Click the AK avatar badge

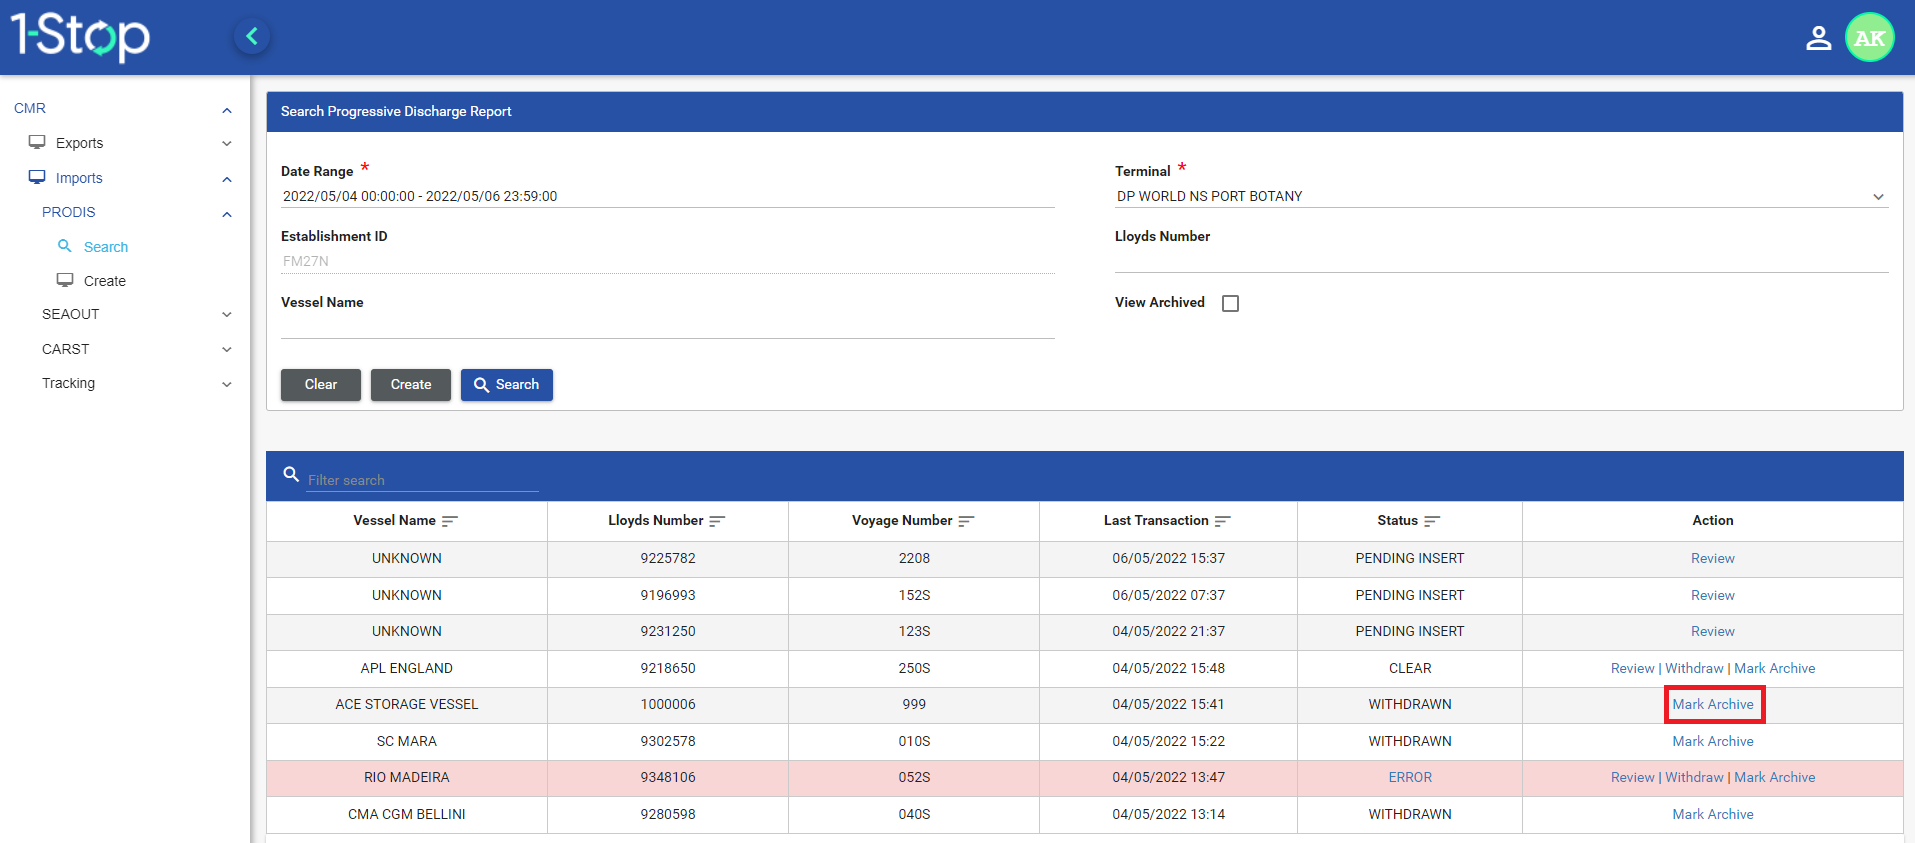pyautogui.click(x=1869, y=38)
